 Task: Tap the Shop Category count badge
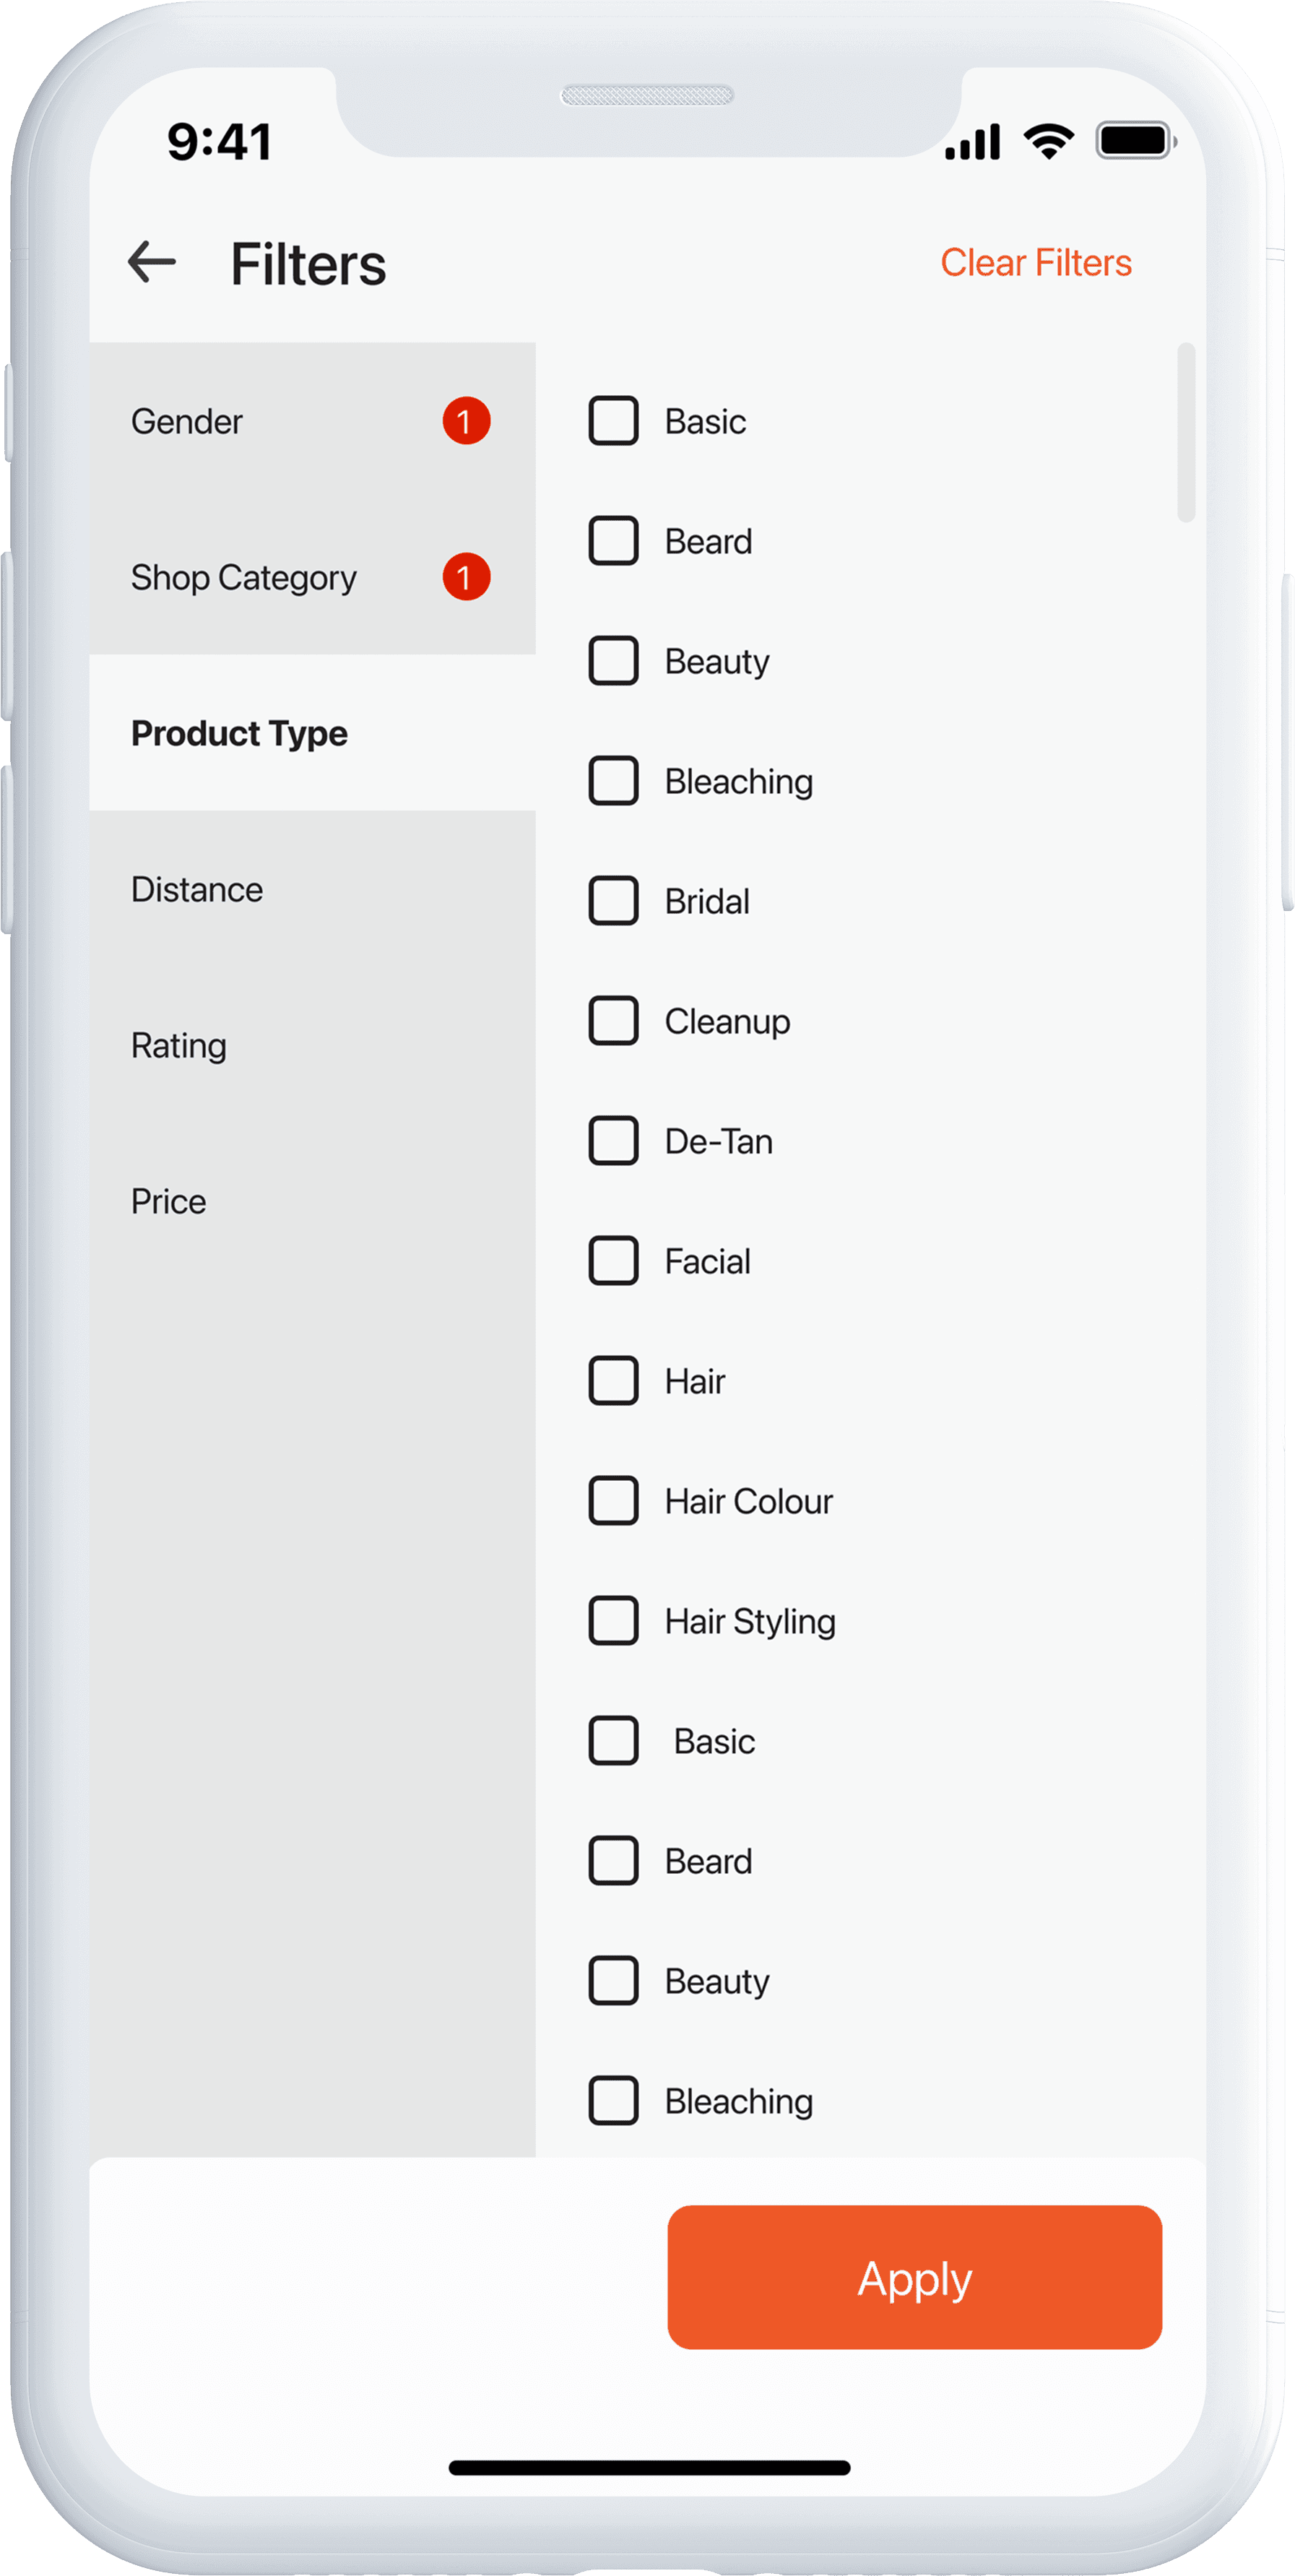point(466,577)
